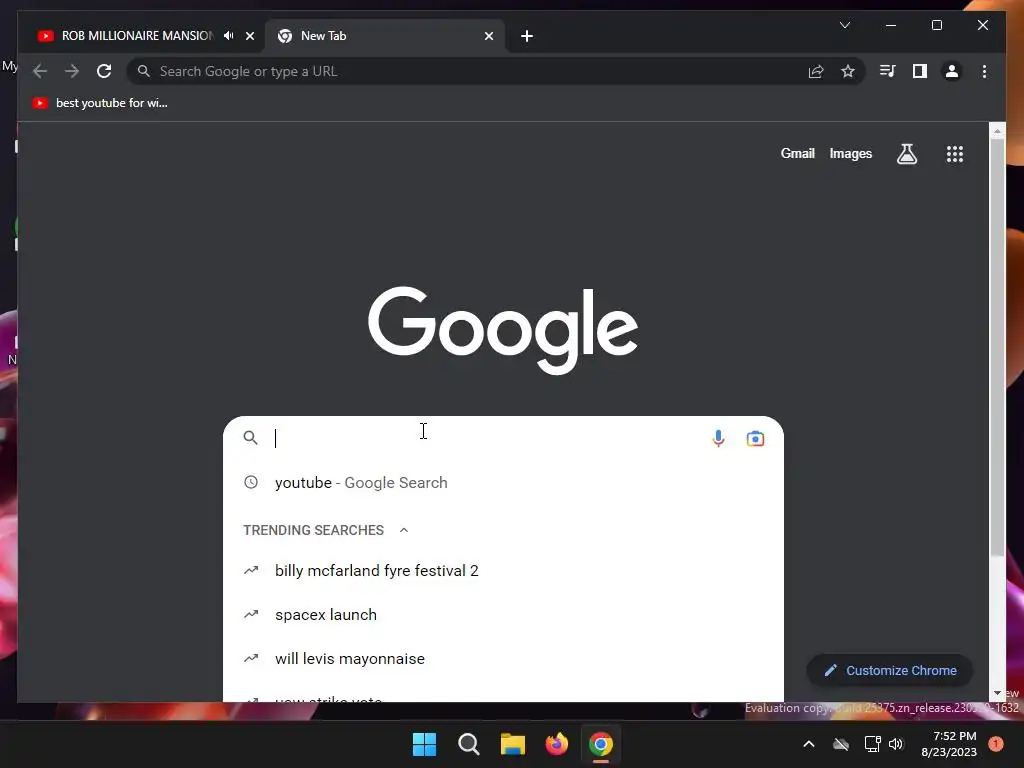Viewport: 1024px width, 768px height.
Task: Open Windows taskbar search
Action: tap(468, 744)
